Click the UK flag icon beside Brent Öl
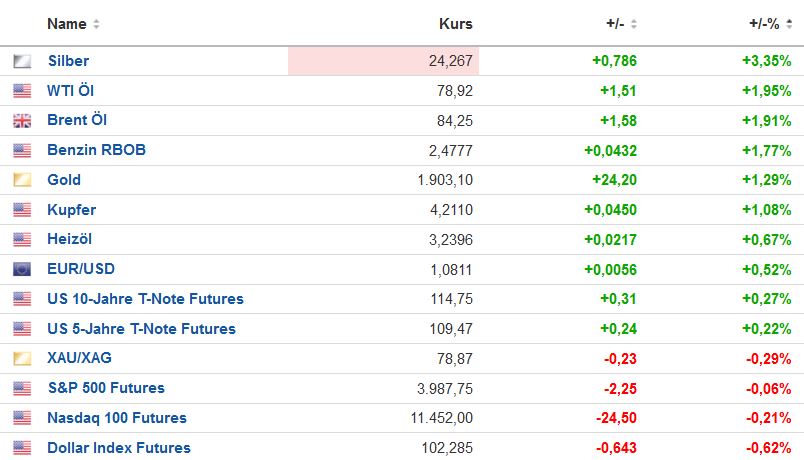This screenshot has width=804, height=460. point(22,121)
